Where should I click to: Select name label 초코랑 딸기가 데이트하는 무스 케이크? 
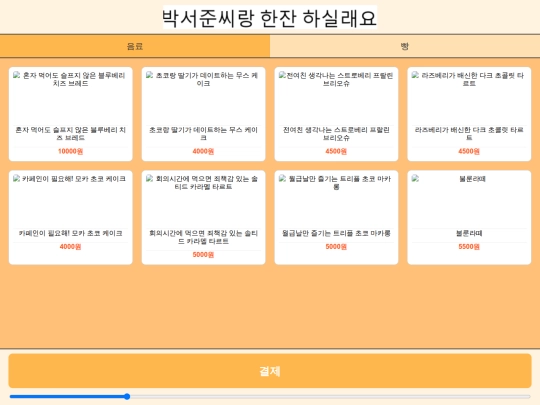[x=204, y=134]
